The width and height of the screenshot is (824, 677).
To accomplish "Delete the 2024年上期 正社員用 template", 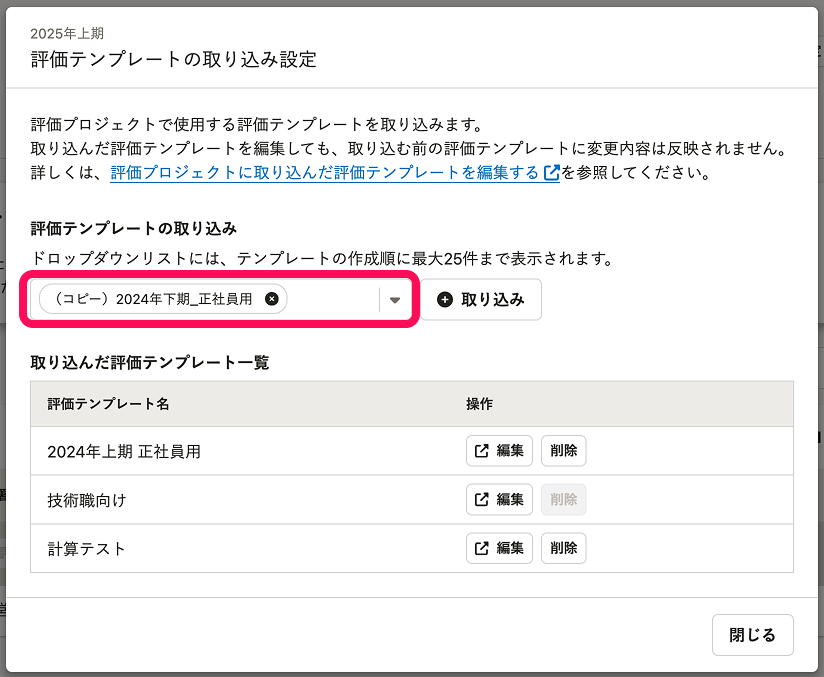I will 563,451.
